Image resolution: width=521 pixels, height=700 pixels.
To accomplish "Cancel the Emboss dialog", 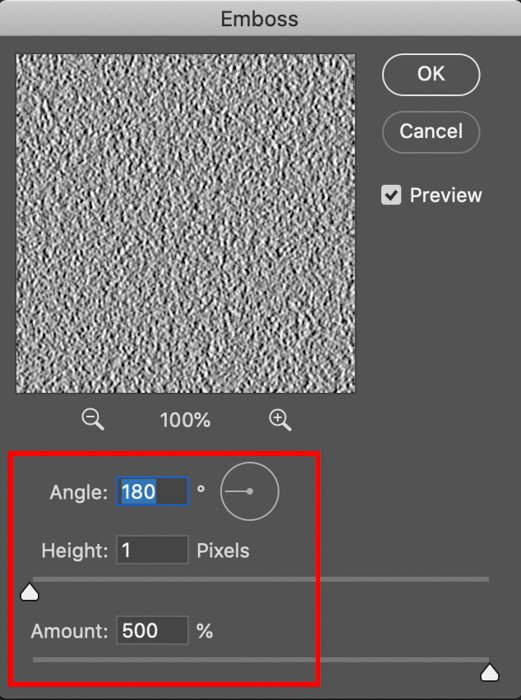I will click(431, 132).
